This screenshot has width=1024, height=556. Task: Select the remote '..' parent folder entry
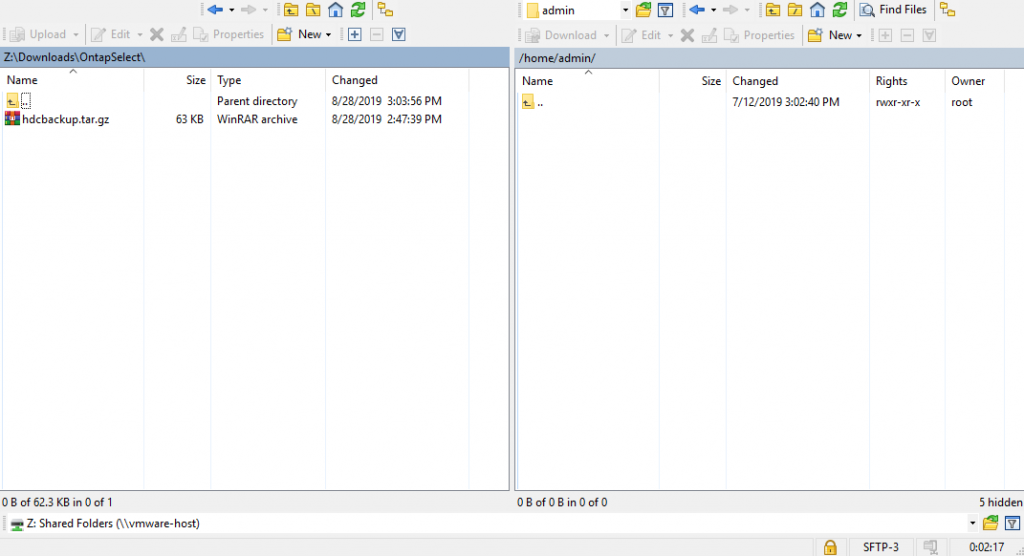point(534,103)
